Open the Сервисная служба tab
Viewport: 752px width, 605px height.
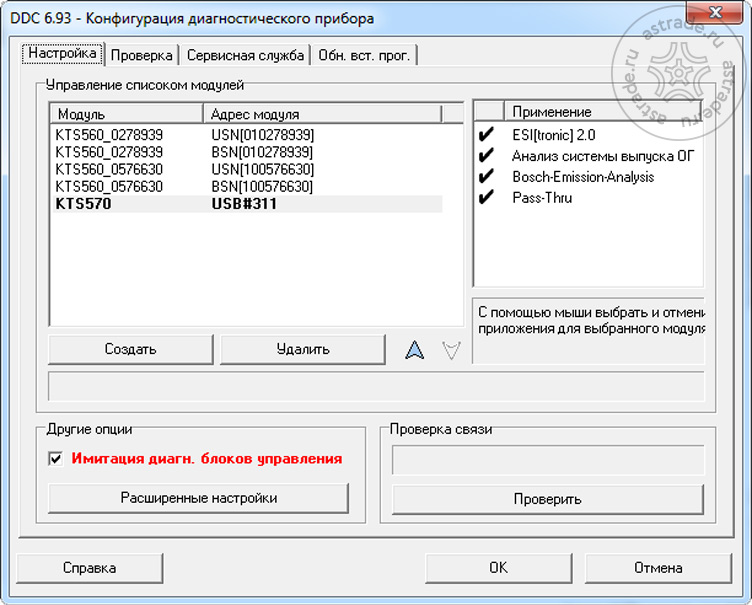click(x=245, y=55)
